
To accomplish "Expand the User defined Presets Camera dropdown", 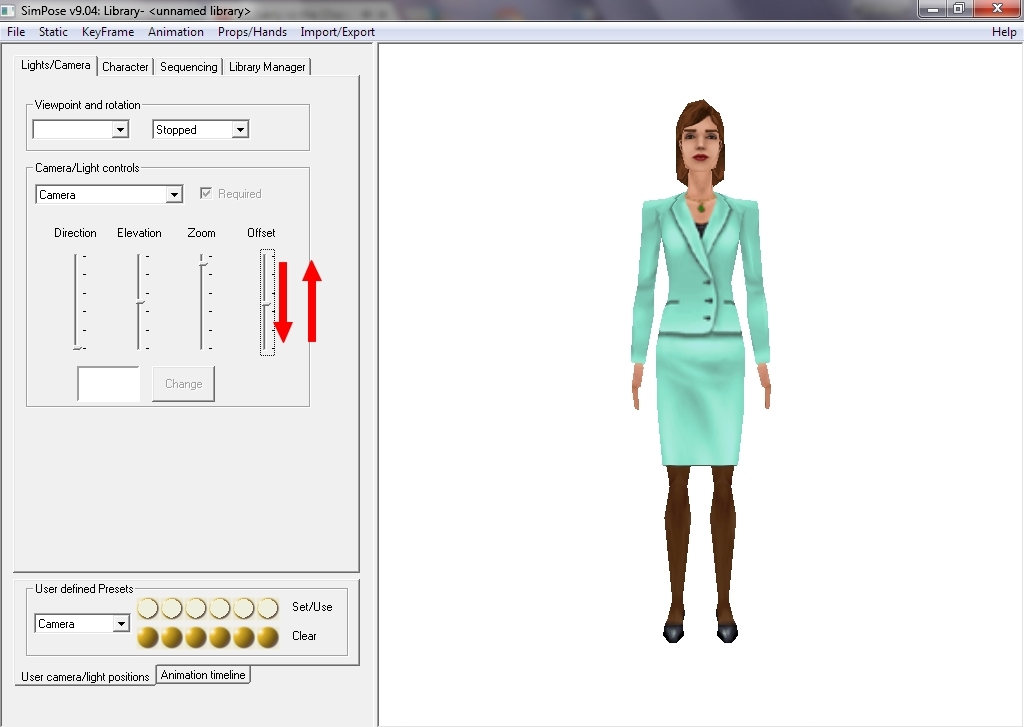I will tap(121, 624).
